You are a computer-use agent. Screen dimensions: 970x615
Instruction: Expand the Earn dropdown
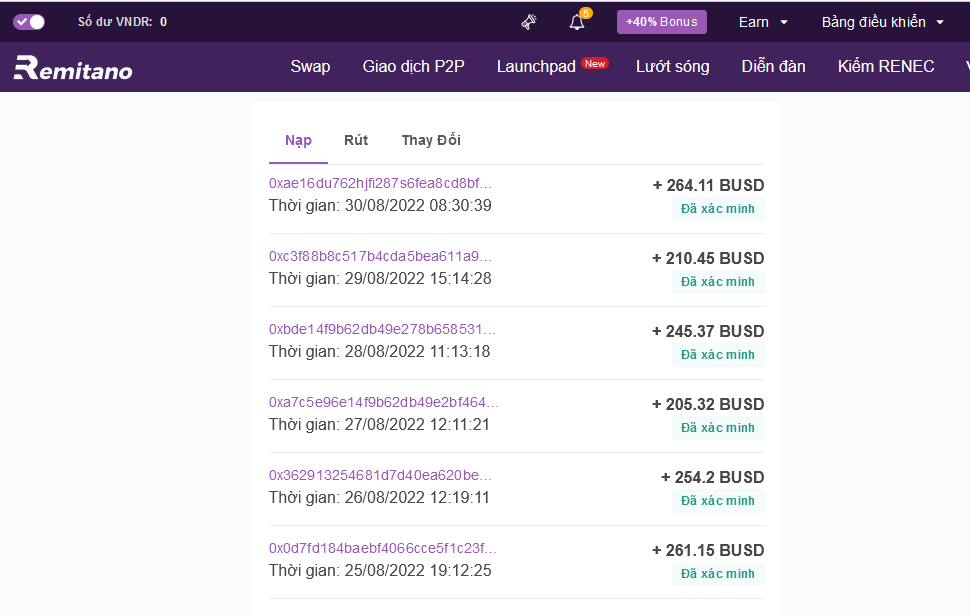click(x=763, y=22)
